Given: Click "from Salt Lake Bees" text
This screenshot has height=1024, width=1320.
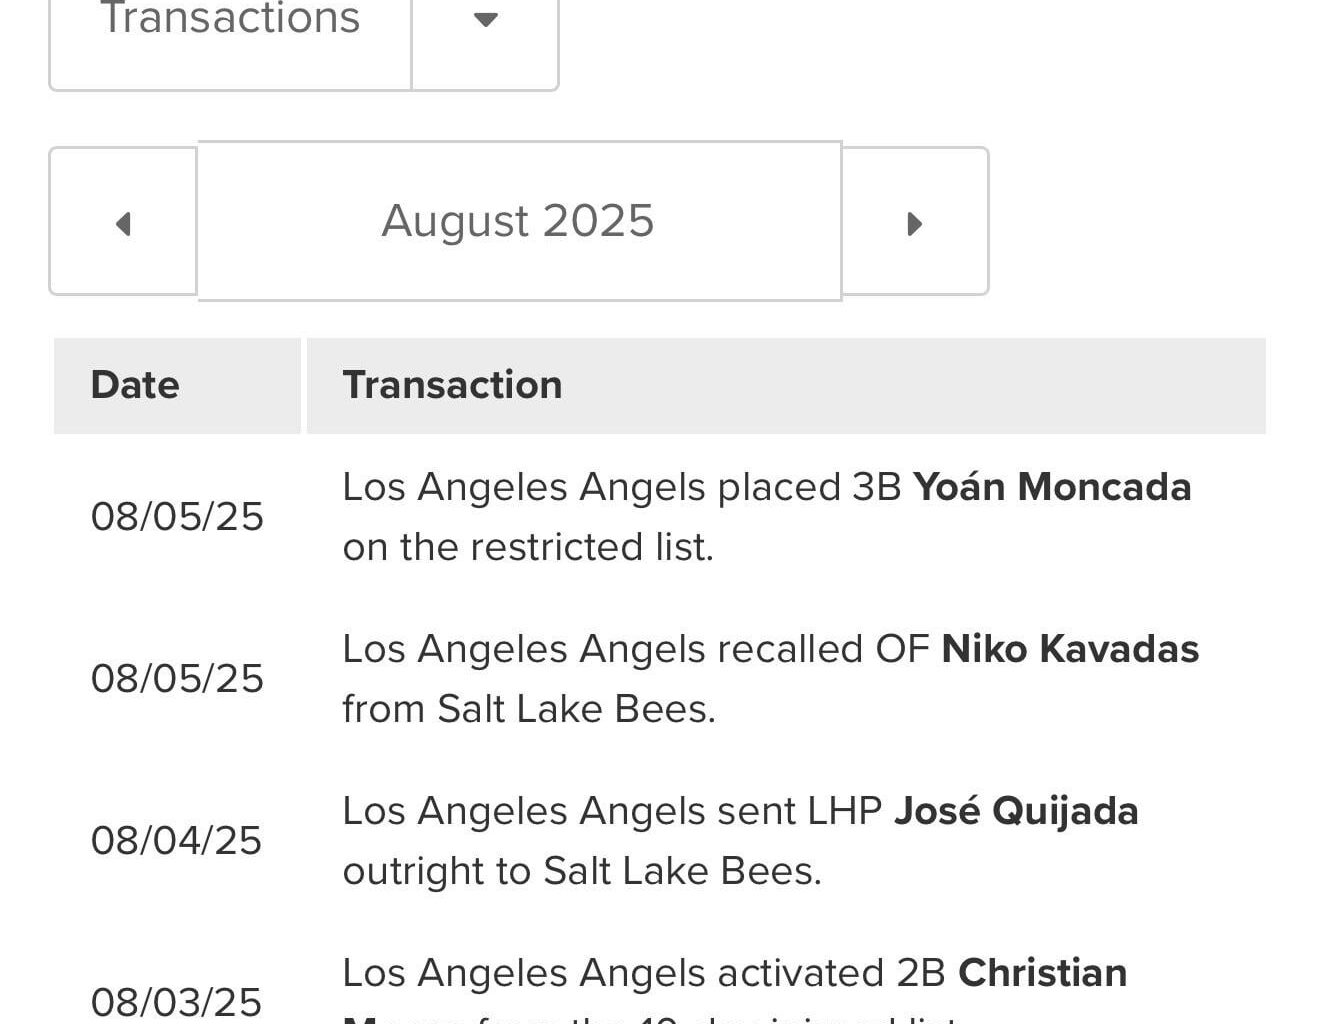Looking at the screenshot, I should click(x=529, y=709).
